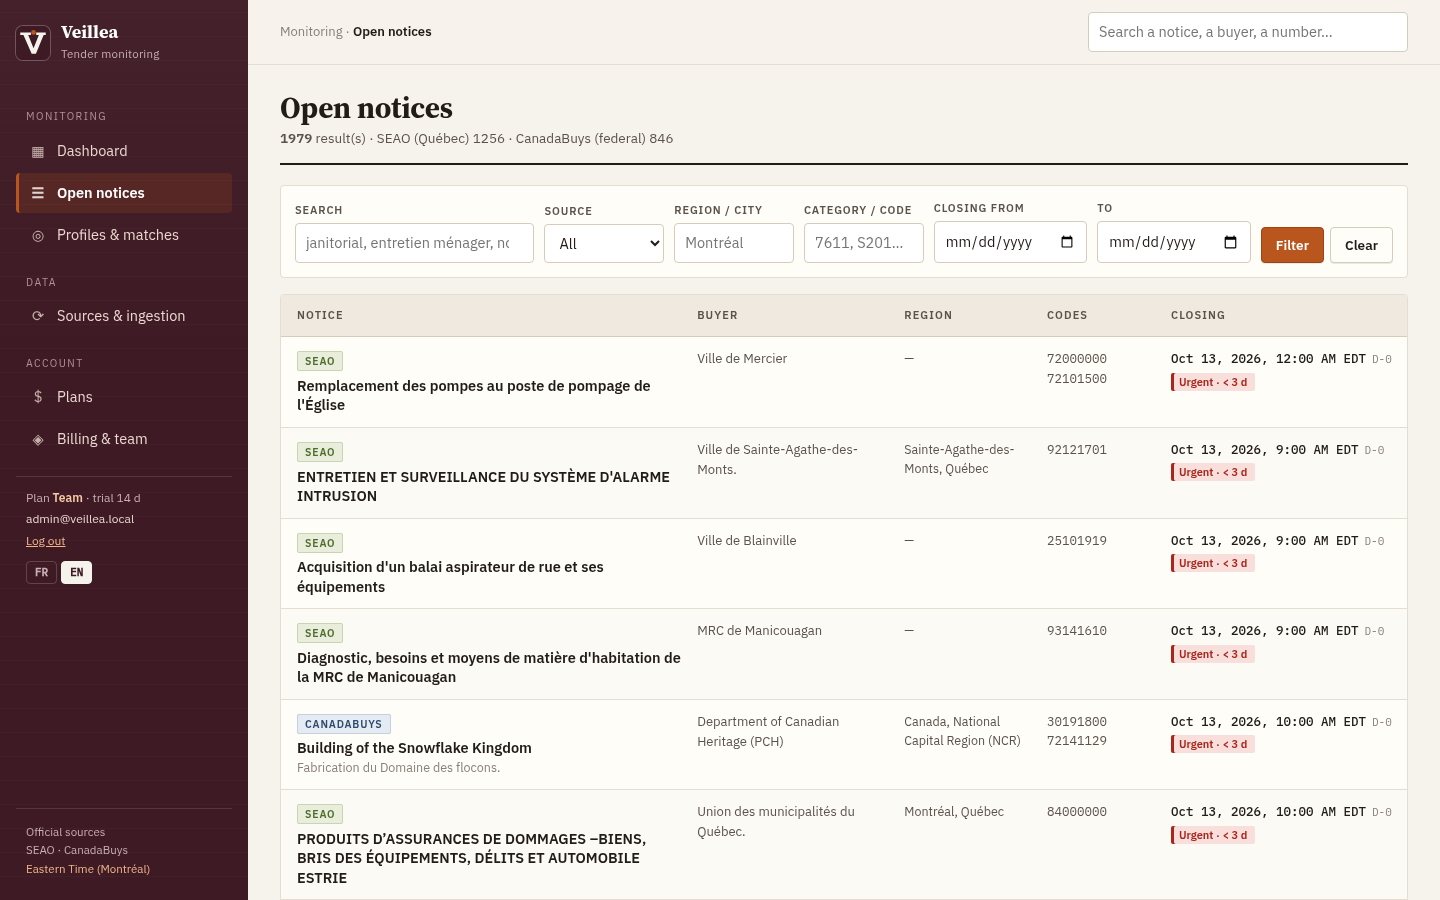Screen dimensions: 1440x900
Task: Open notice 'Building of the Snowflake Kingdom'
Action: [x=414, y=748]
